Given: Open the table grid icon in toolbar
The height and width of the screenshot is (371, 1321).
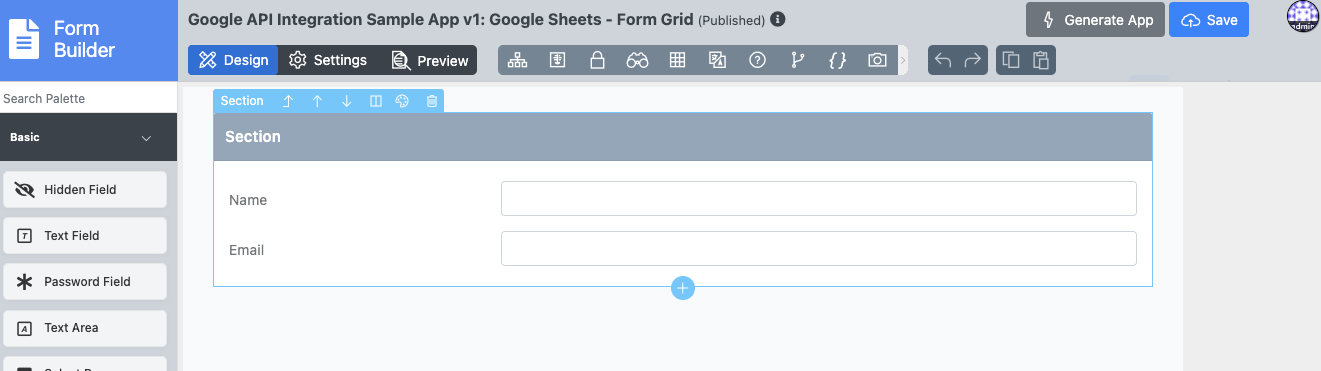Looking at the screenshot, I should (677, 60).
